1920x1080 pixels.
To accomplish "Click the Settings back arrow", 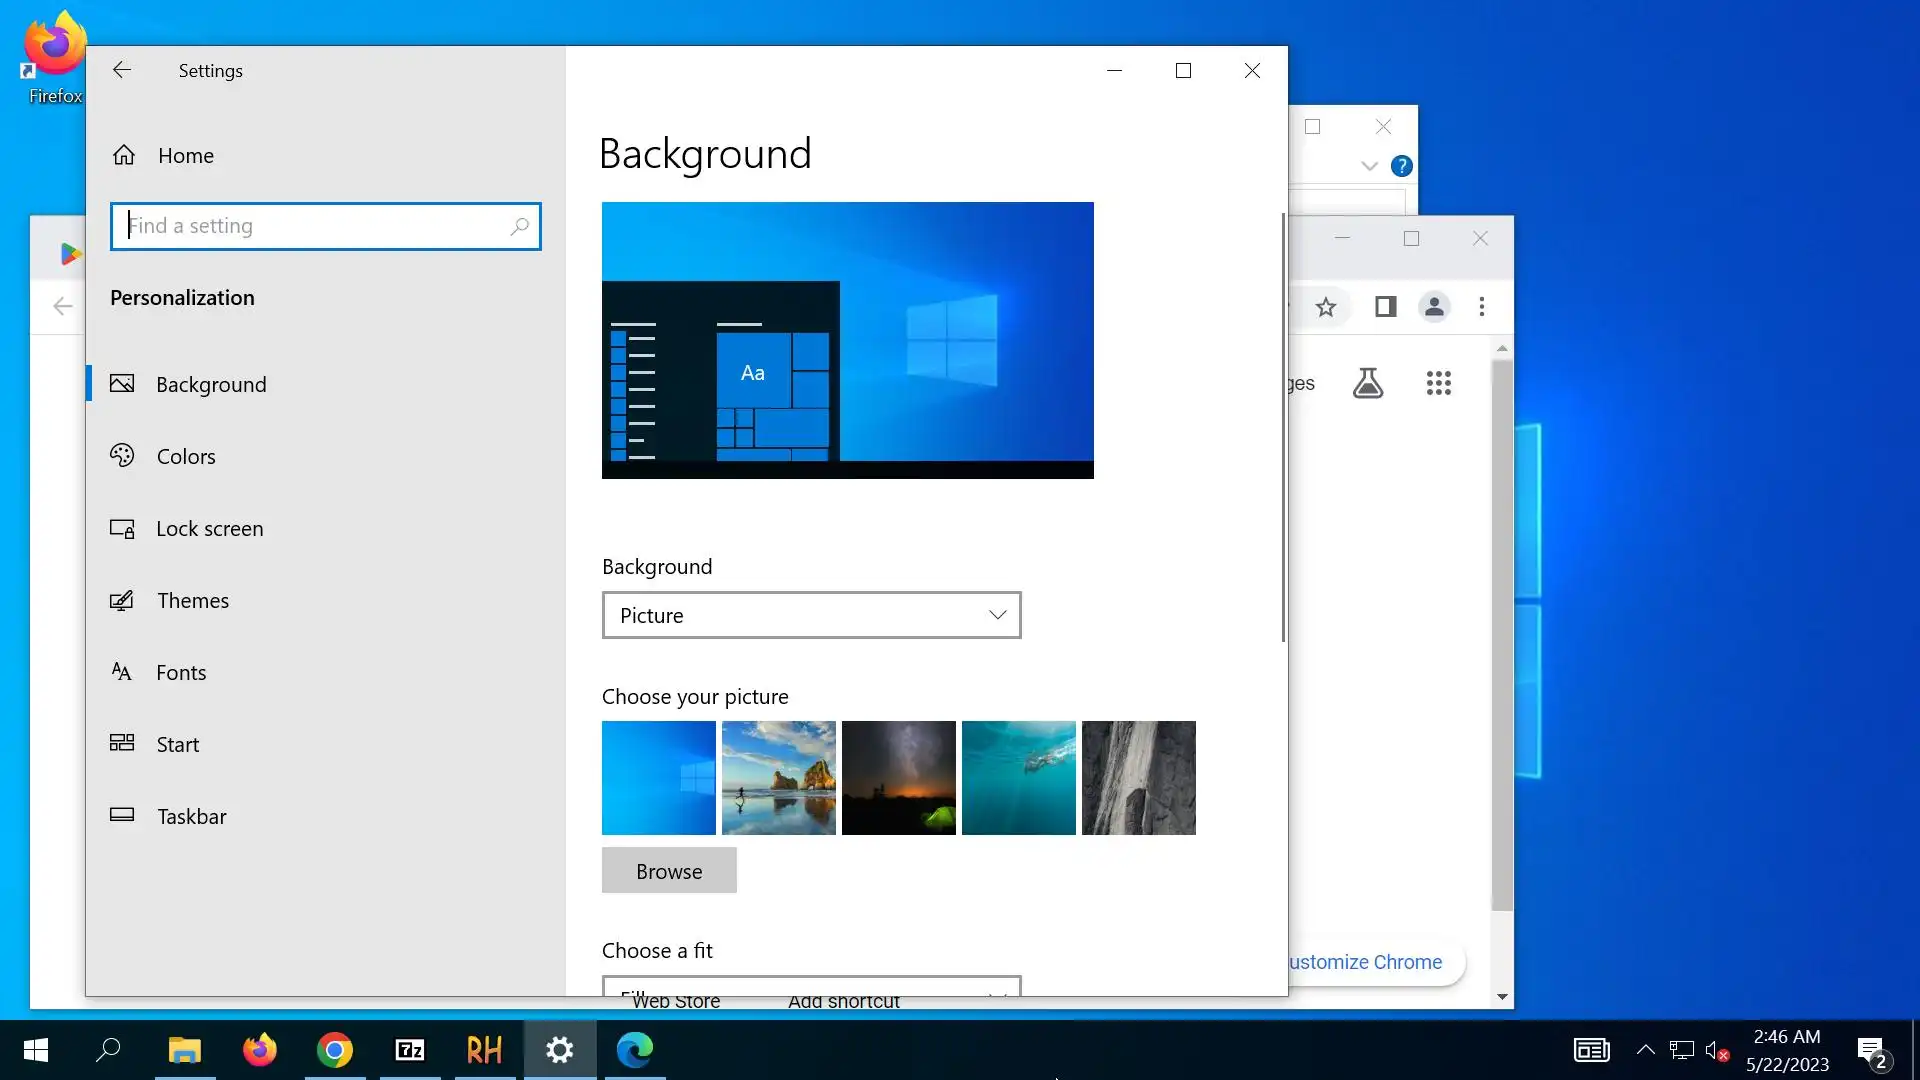I will click(122, 70).
